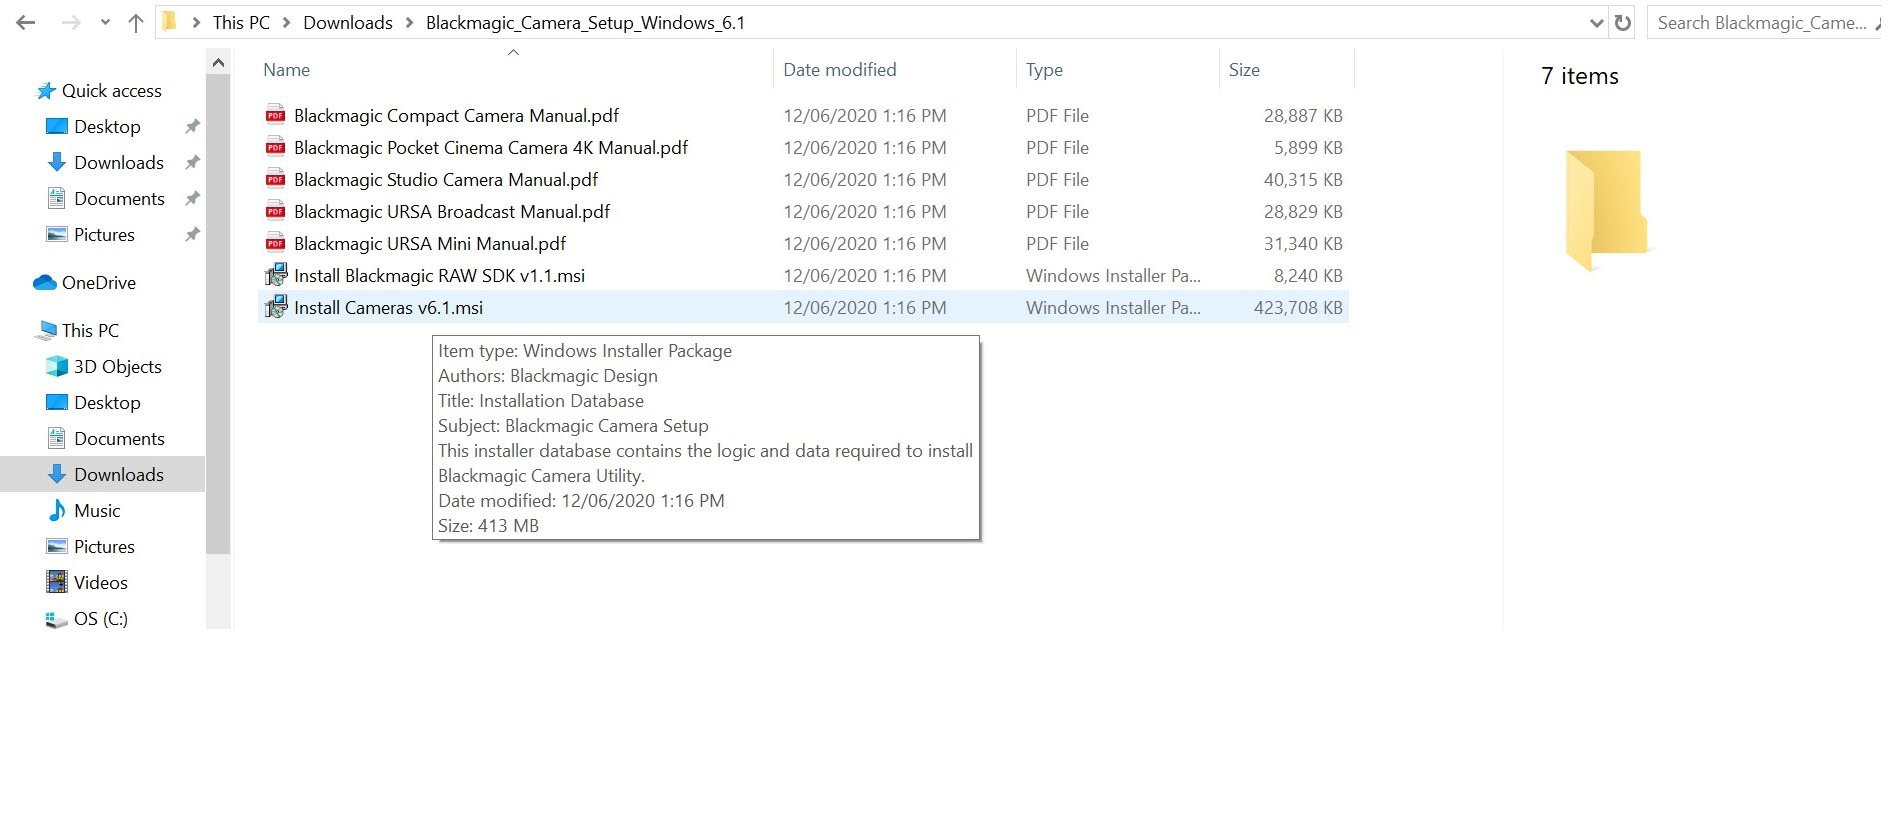
Task: Click the Desktop icon under Quick access
Action: (x=57, y=126)
